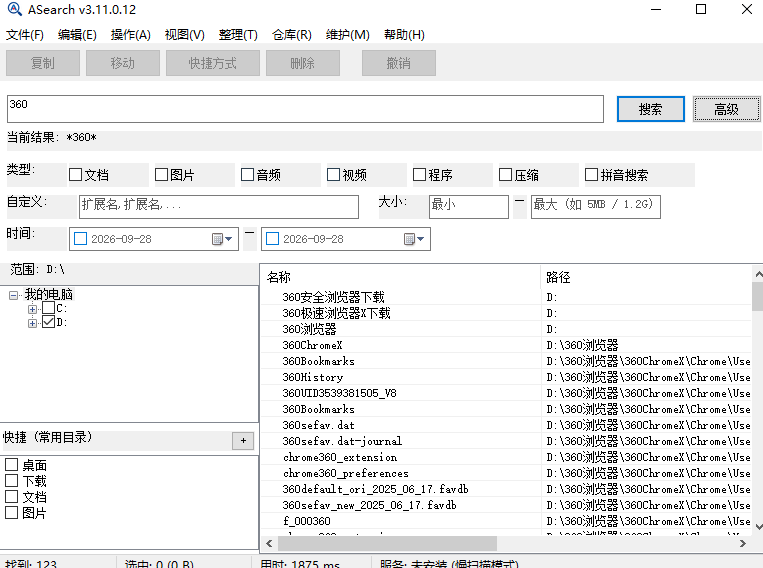This screenshot has height=568, width=763.
Task: Add a shortcut folder with plus button
Action: [243, 440]
